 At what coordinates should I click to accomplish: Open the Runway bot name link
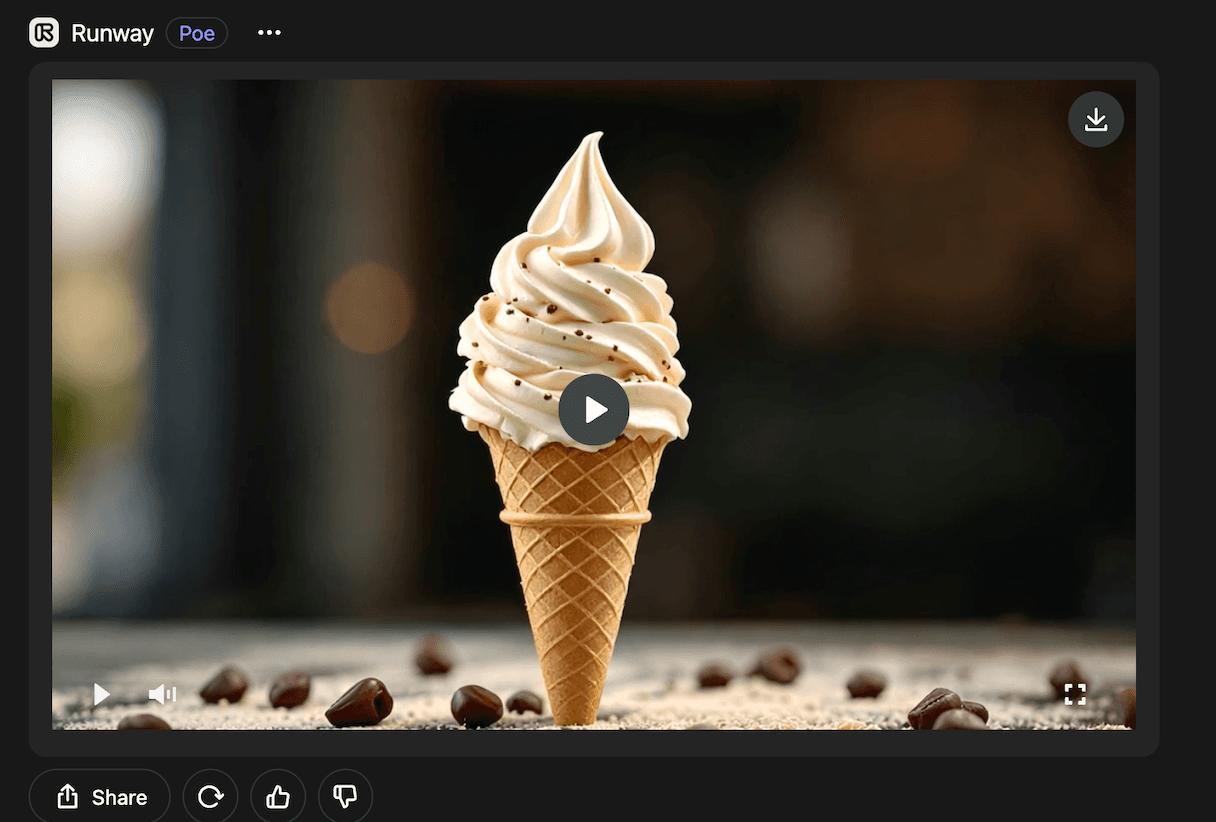coord(112,33)
